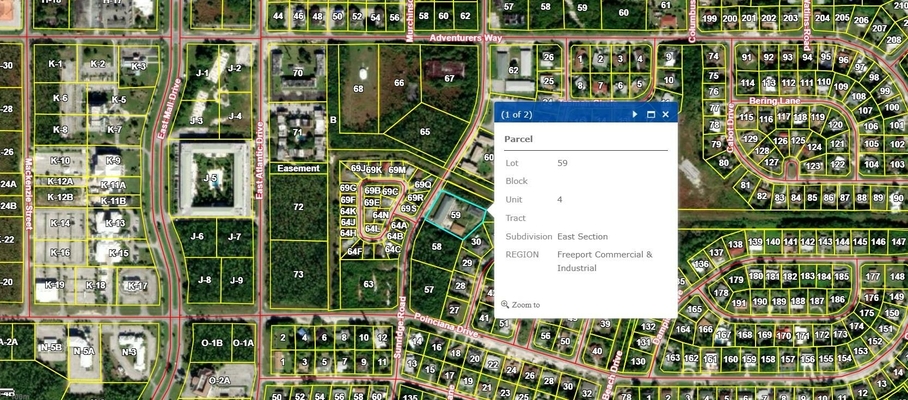Click parcel O-1B on the map
Image resolution: width=908 pixels, height=400 pixels.
coord(212,343)
